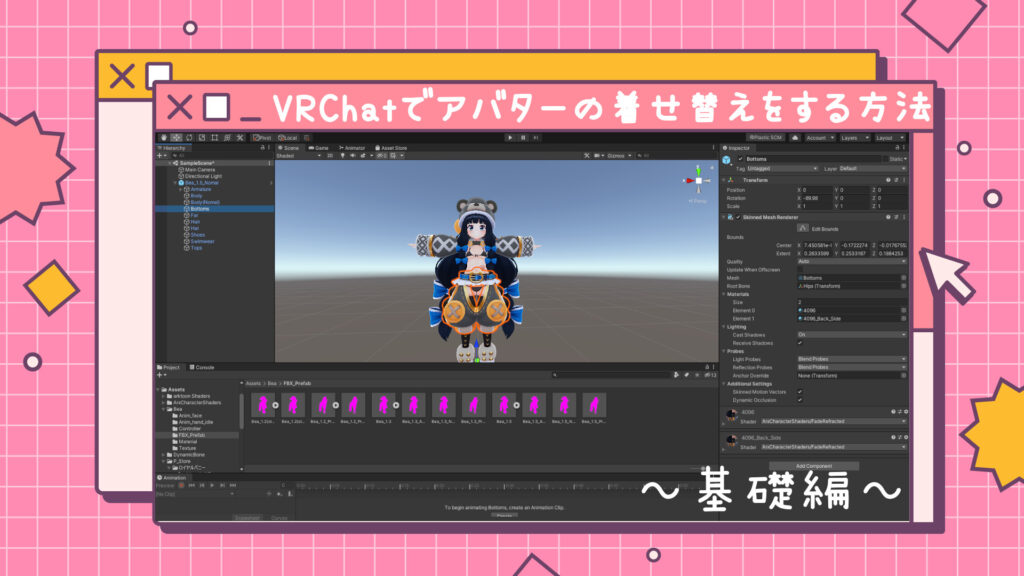Select Directional Light in Hierarchy

[203, 176]
